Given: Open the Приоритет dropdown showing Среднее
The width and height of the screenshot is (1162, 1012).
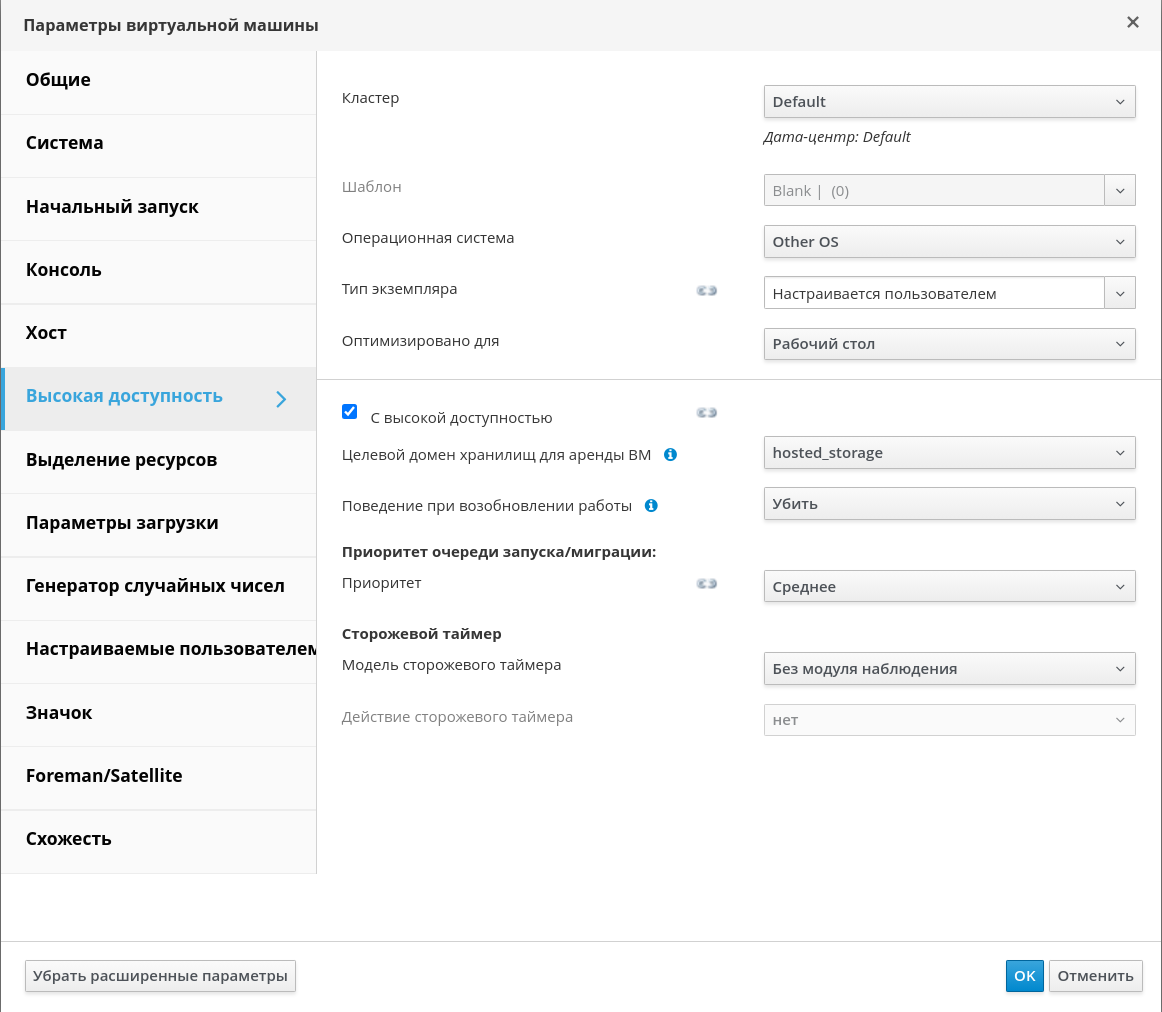Looking at the screenshot, I should (949, 587).
